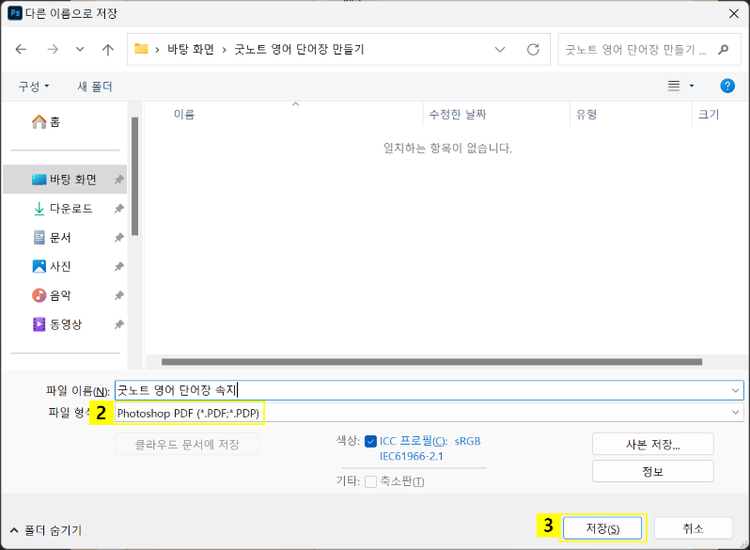Click the 사본 저장... button

(653, 444)
